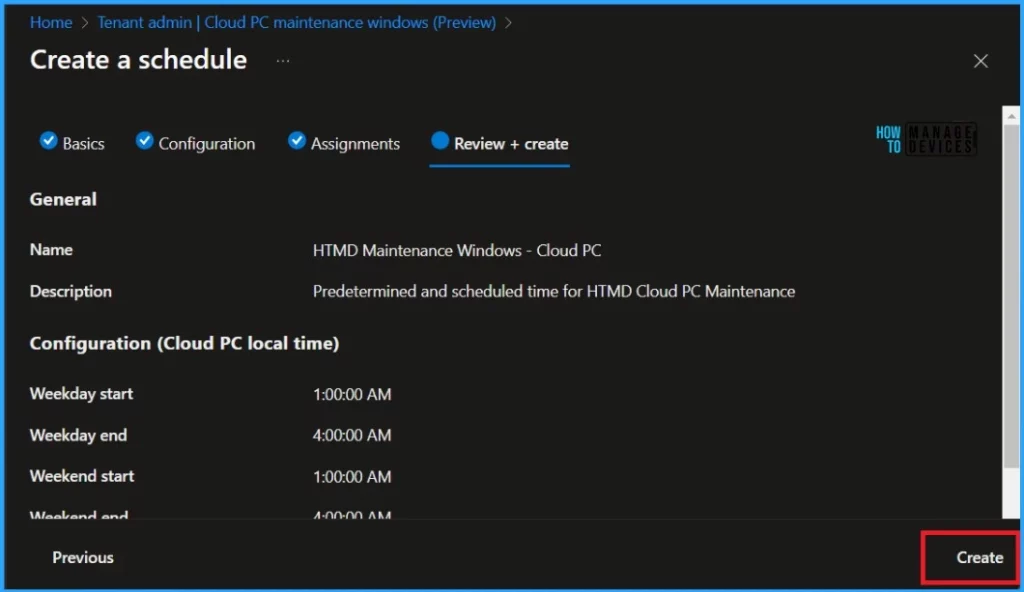Click the Weekend start value 1:00:00 AM
1024x592 pixels.
pos(352,477)
